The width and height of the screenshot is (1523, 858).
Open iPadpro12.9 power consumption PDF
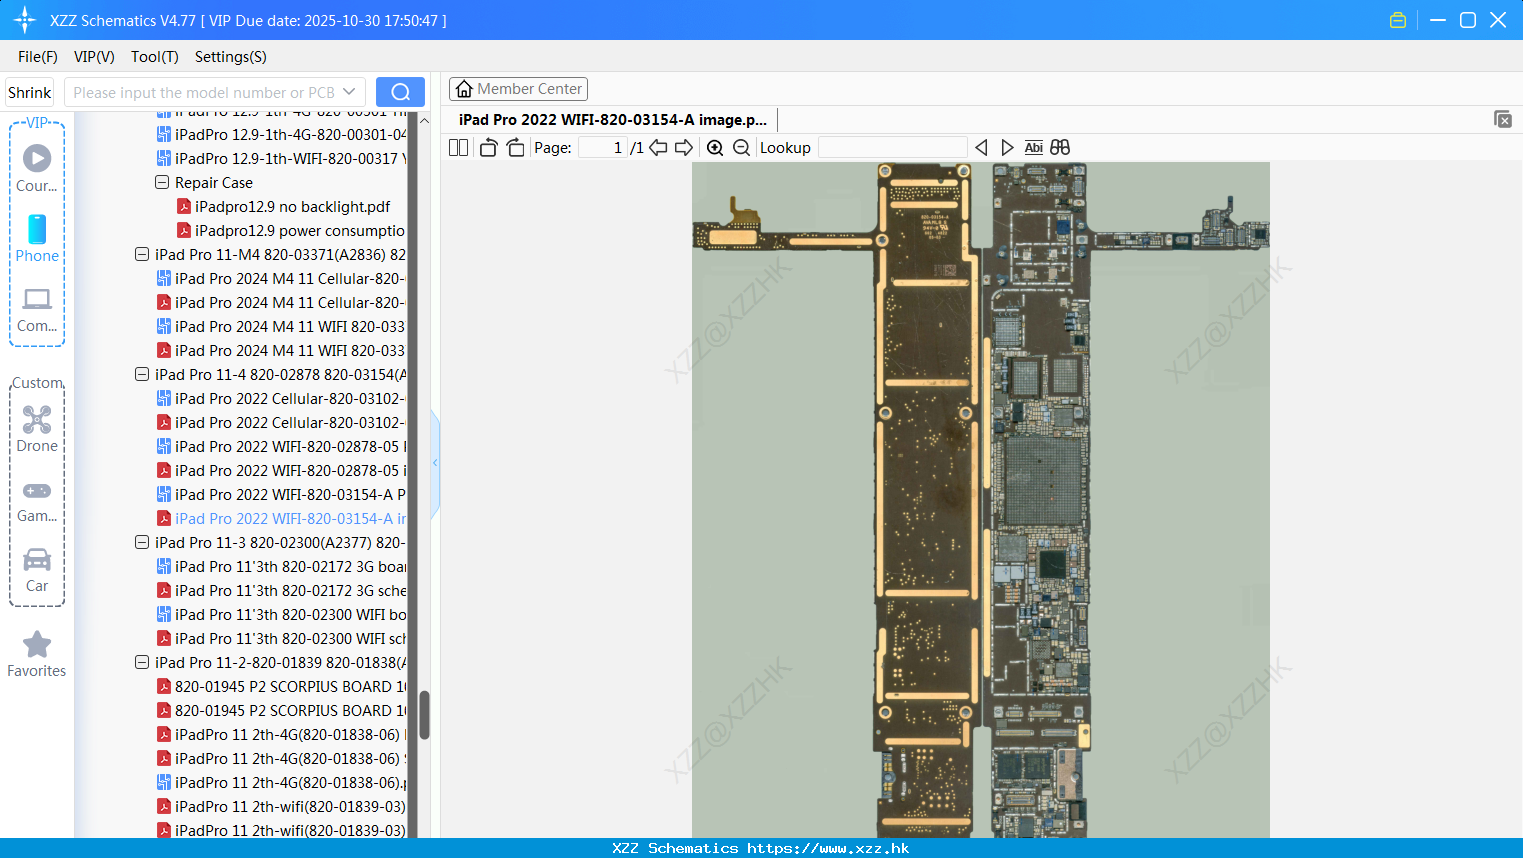coord(291,230)
